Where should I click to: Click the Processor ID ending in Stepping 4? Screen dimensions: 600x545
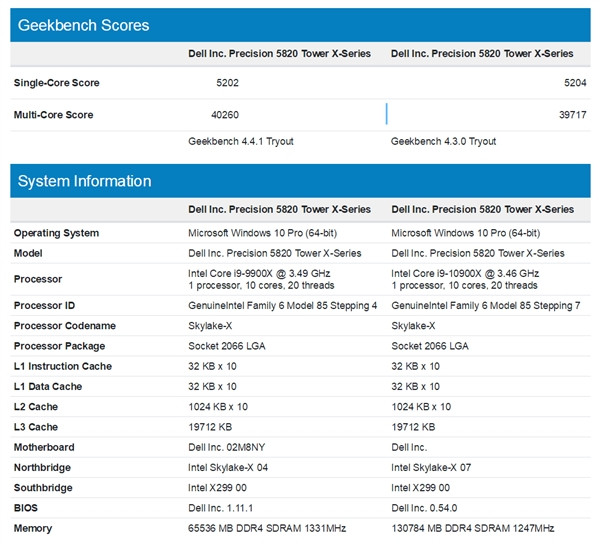point(283,305)
